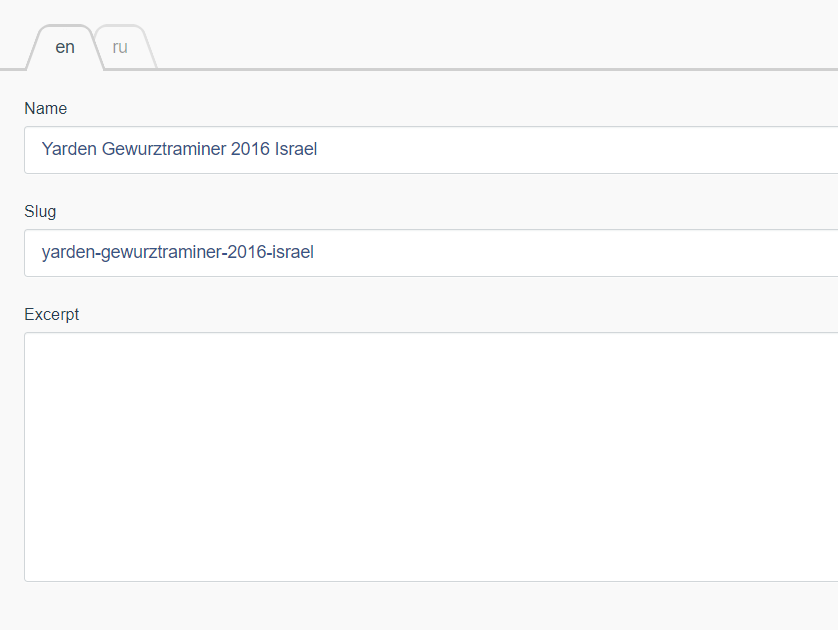Switch to the en language tab
The height and width of the screenshot is (630, 838).
pyautogui.click(x=65, y=47)
